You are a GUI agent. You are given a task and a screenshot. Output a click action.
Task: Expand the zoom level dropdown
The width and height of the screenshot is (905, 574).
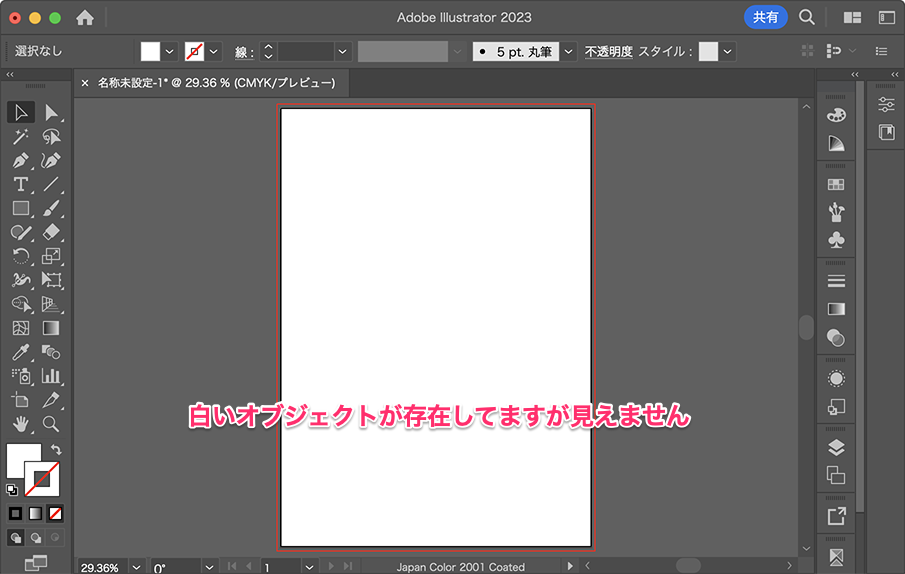[136, 567]
